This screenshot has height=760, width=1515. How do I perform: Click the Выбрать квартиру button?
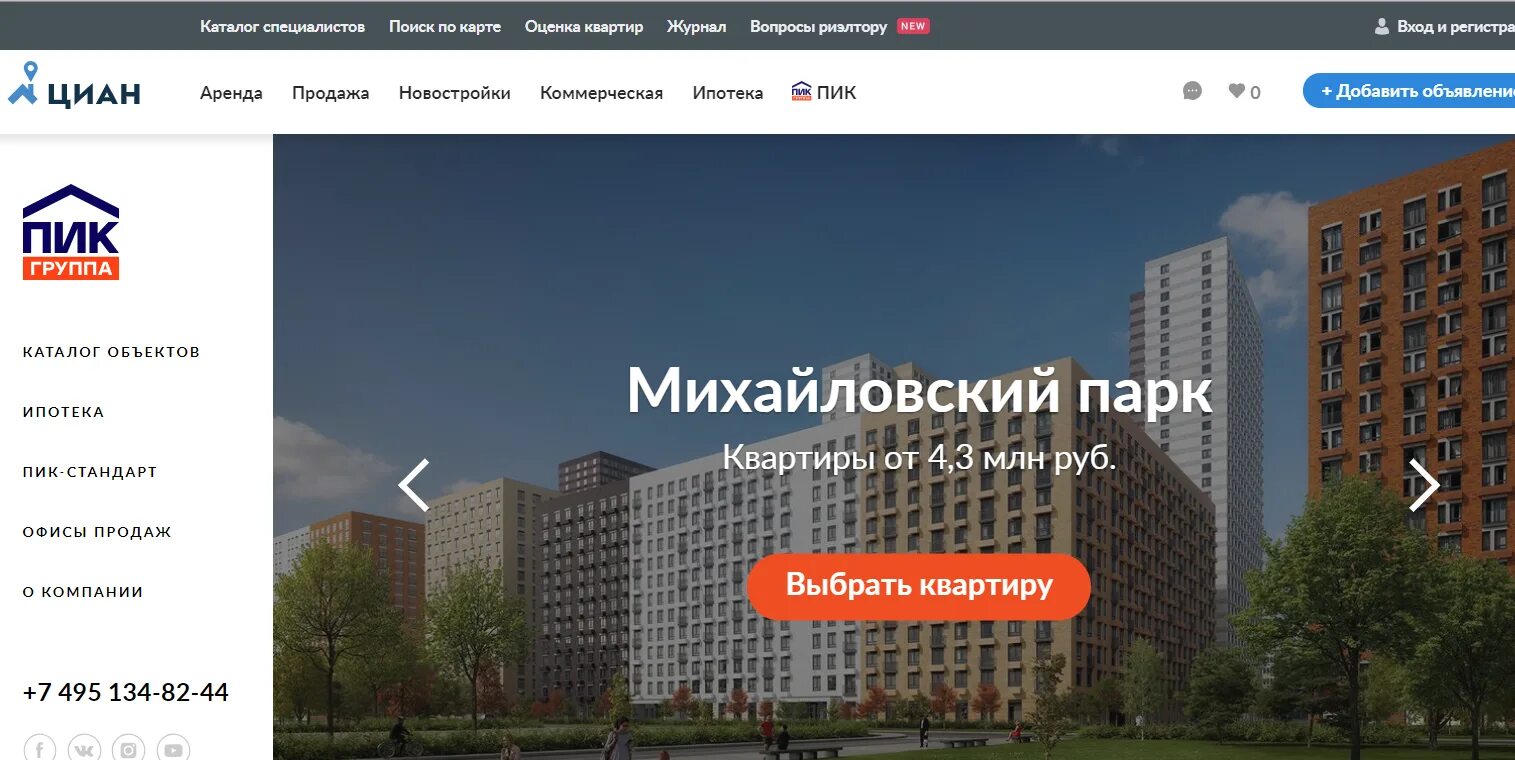[x=919, y=586]
